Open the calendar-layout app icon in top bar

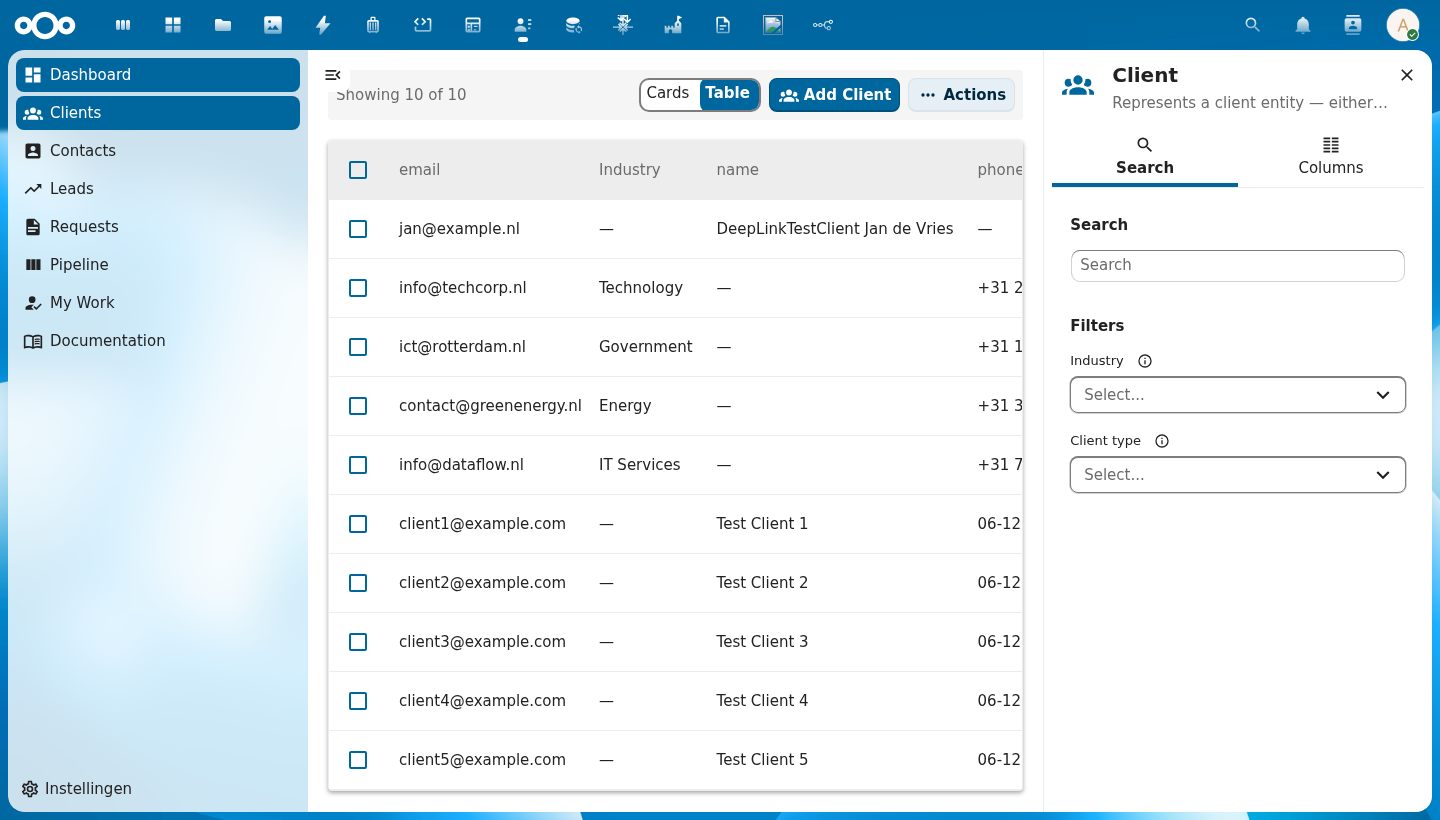click(x=473, y=25)
